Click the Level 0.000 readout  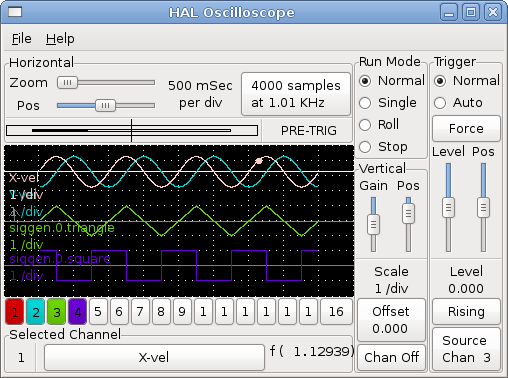pyautogui.click(x=466, y=280)
